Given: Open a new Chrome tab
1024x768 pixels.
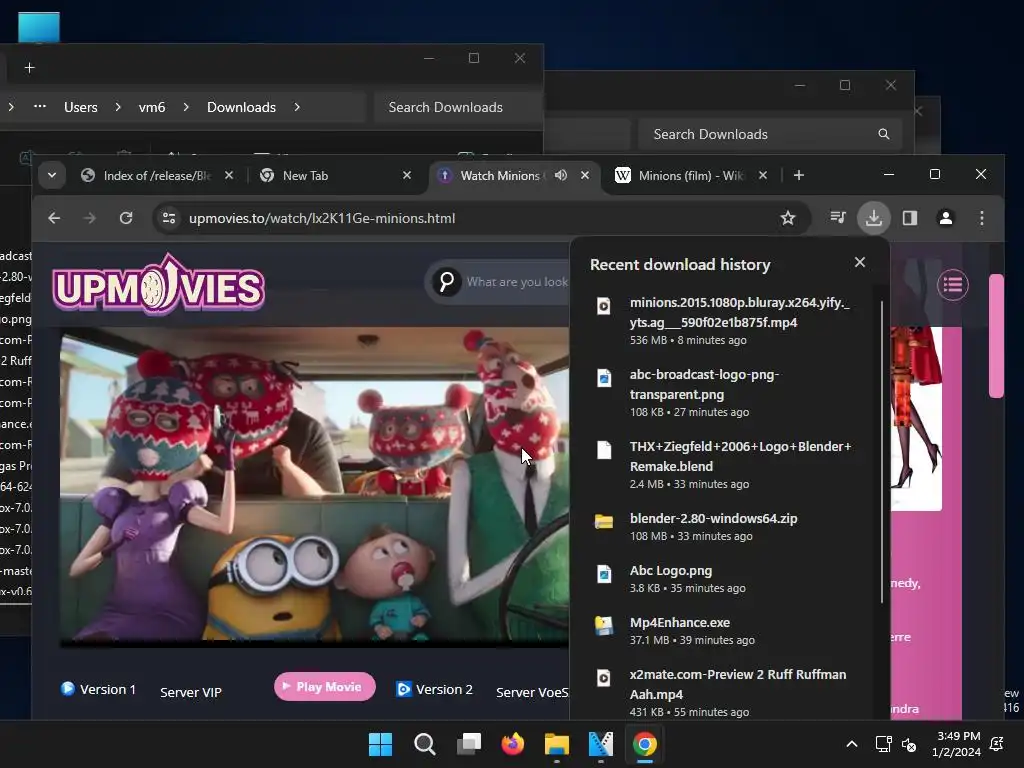Looking at the screenshot, I should coord(799,175).
